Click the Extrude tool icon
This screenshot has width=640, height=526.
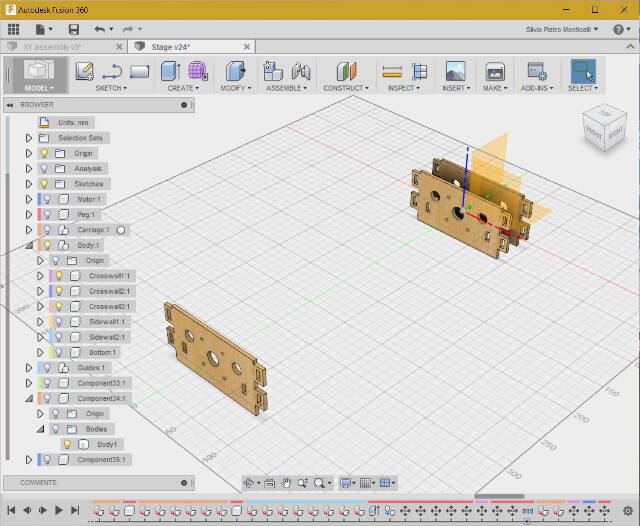point(171,71)
